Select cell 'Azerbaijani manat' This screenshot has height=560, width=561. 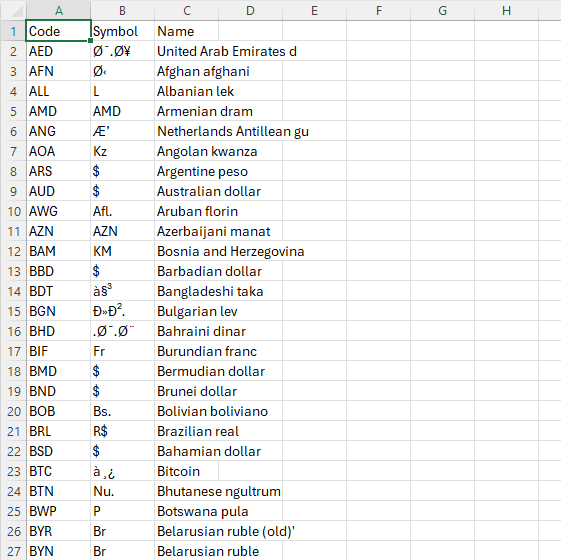[186, 231]
